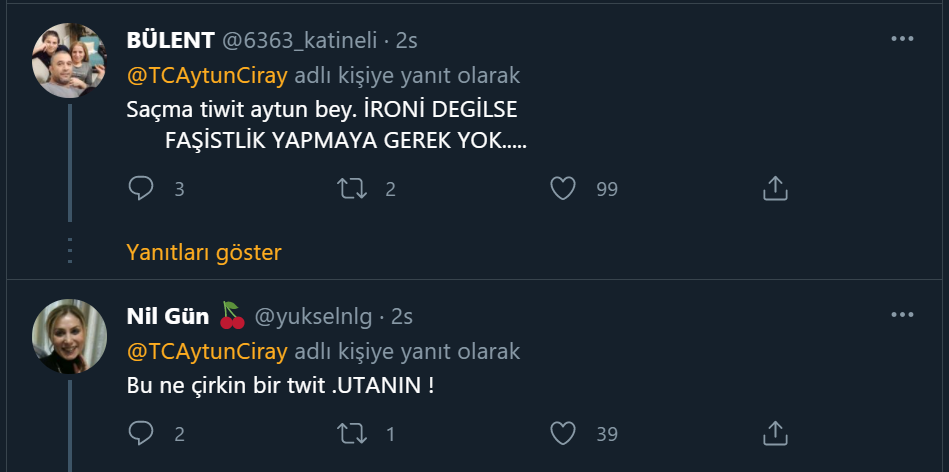Retweet Nil Gün's tweet
Screen dimensions: 949x472
tap(351, 434)
